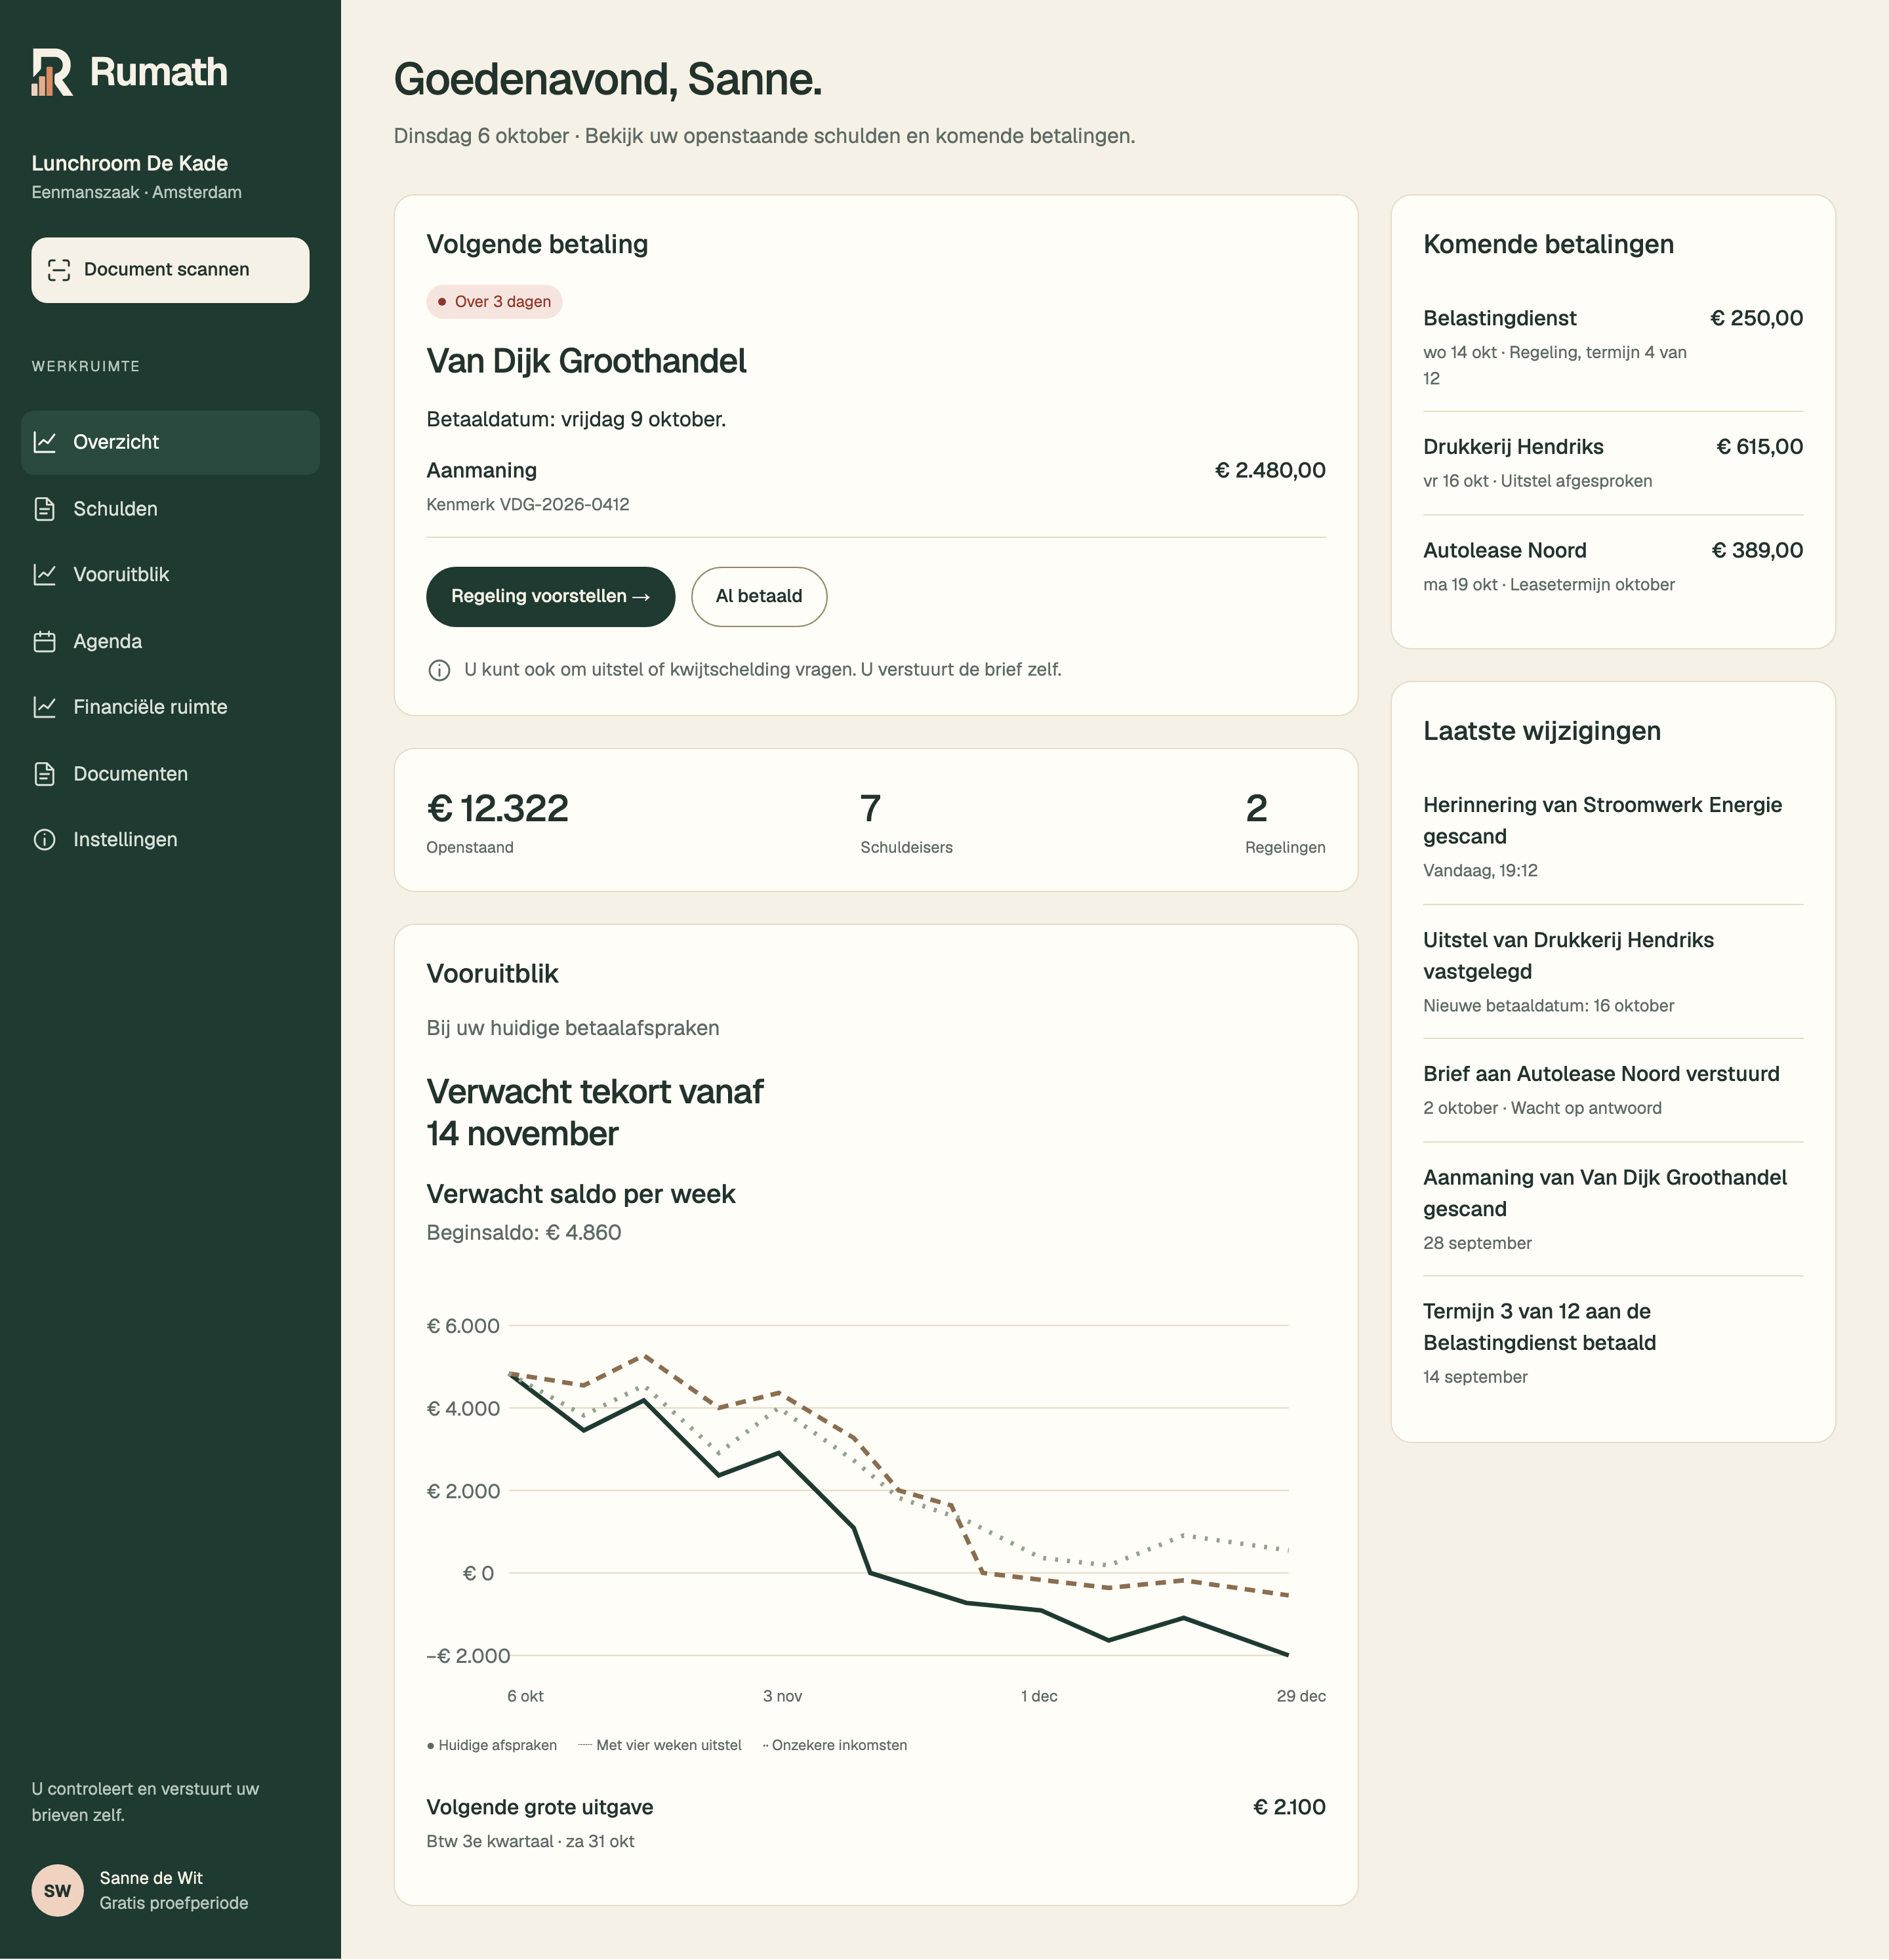1889x1960 pixels.
Task: Open Aanmaning van Van Dijk Groothandel gescand entry
Action: [1613, 1209]
